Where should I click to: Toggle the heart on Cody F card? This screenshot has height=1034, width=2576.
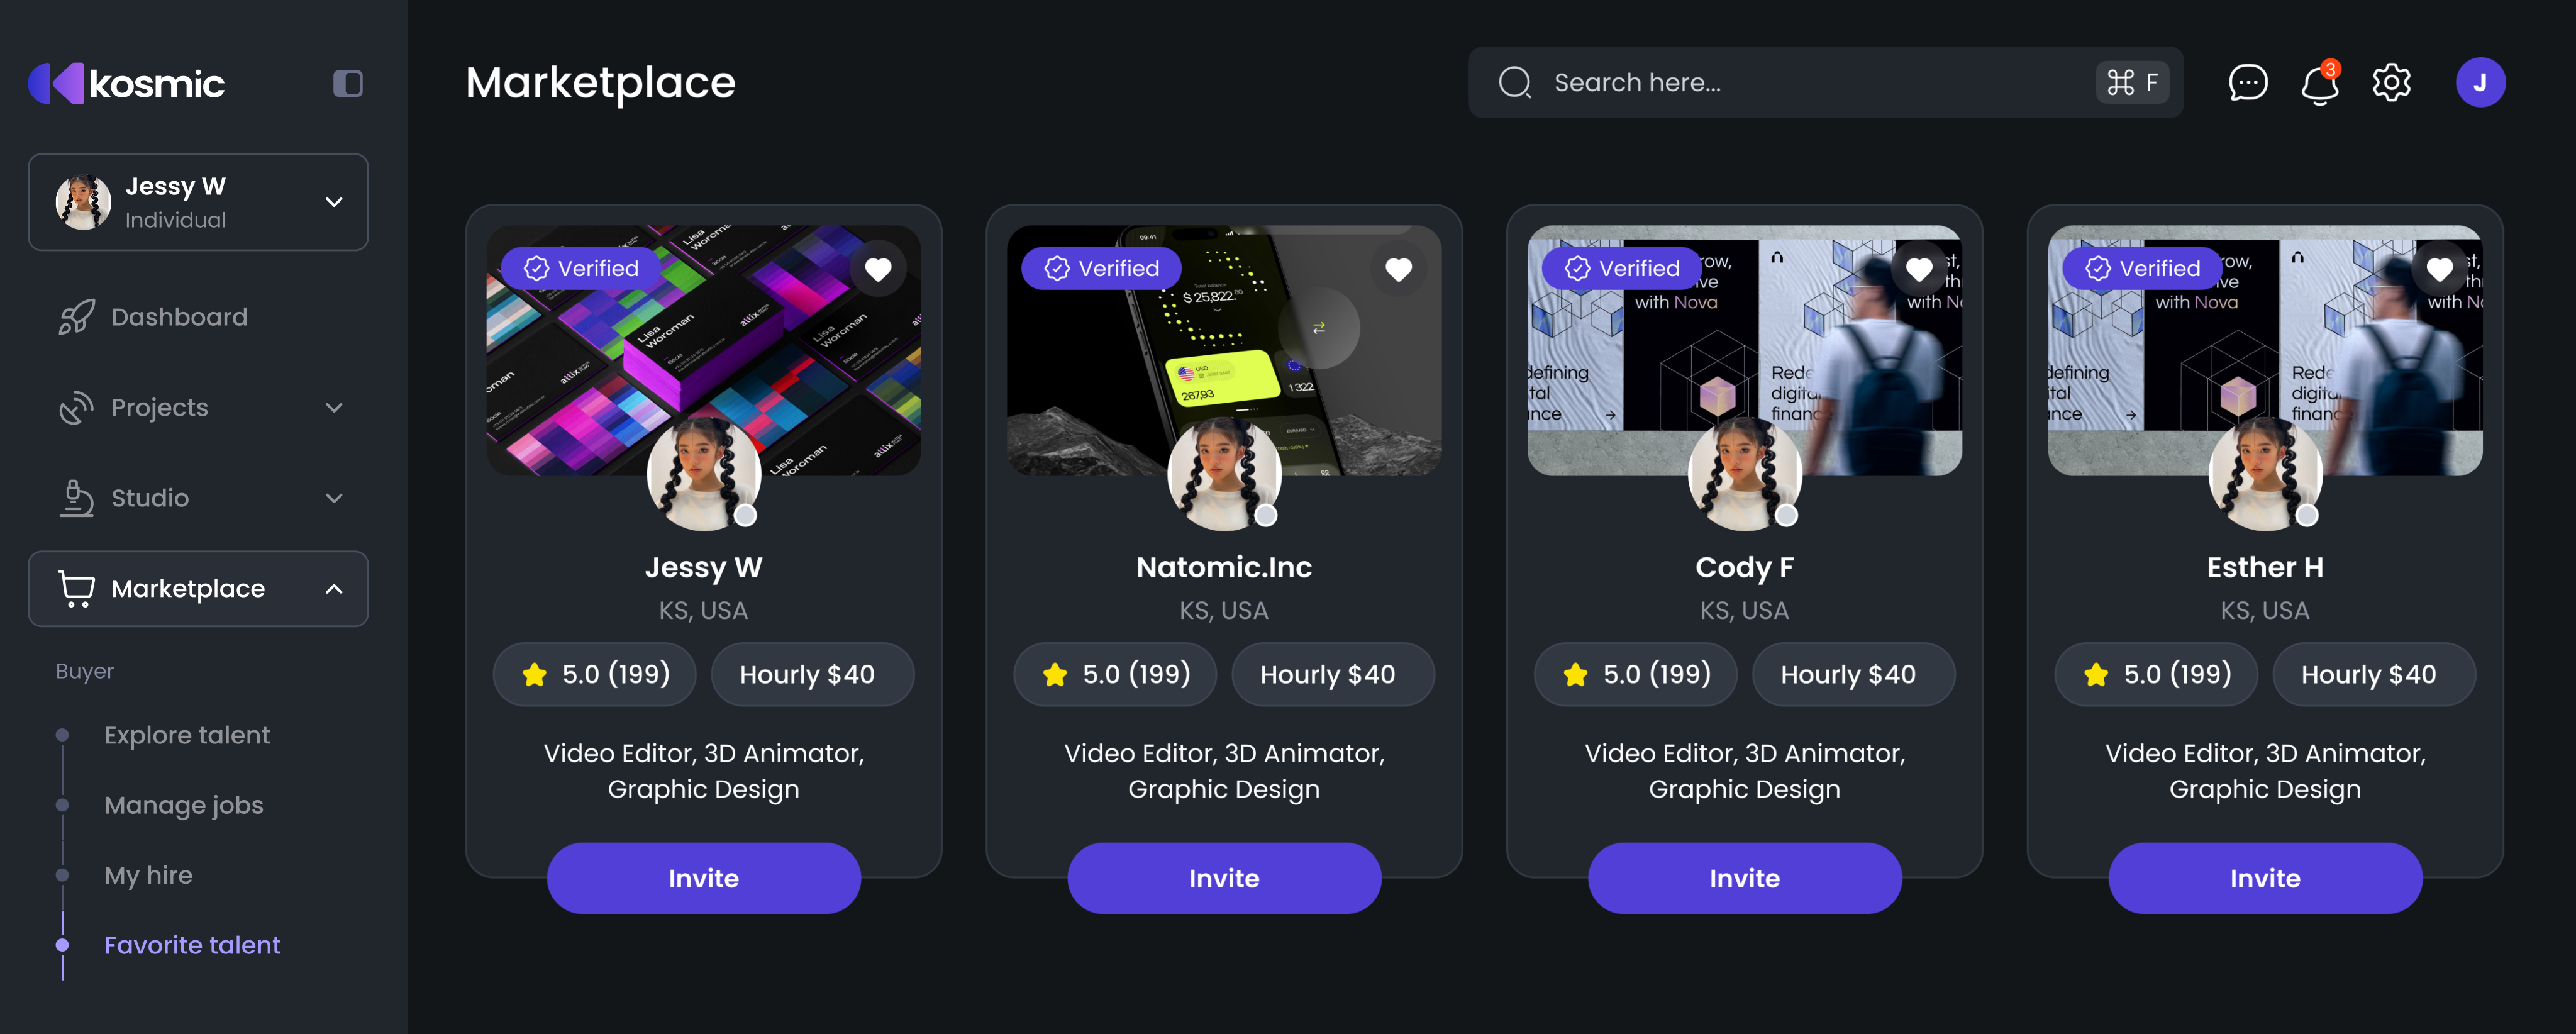pyautogui.click(x=1918, y=268)
